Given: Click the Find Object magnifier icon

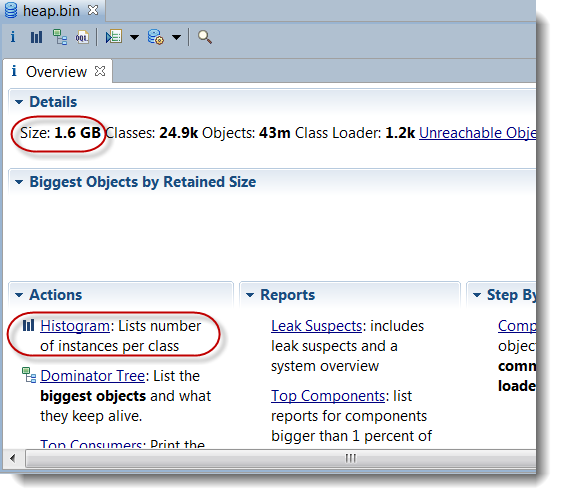Looking at the screenshot, I should click(x=205, y=37).
